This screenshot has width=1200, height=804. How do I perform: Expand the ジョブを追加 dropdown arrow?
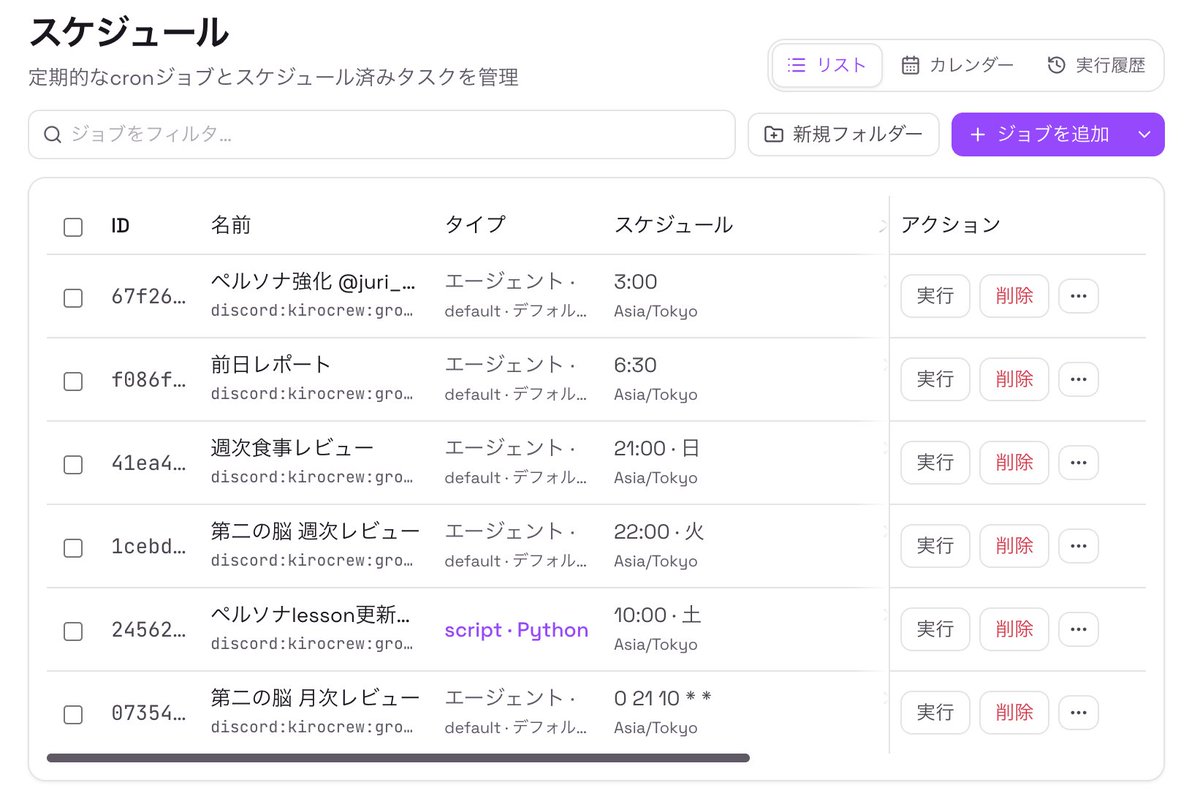point(1145,135)
